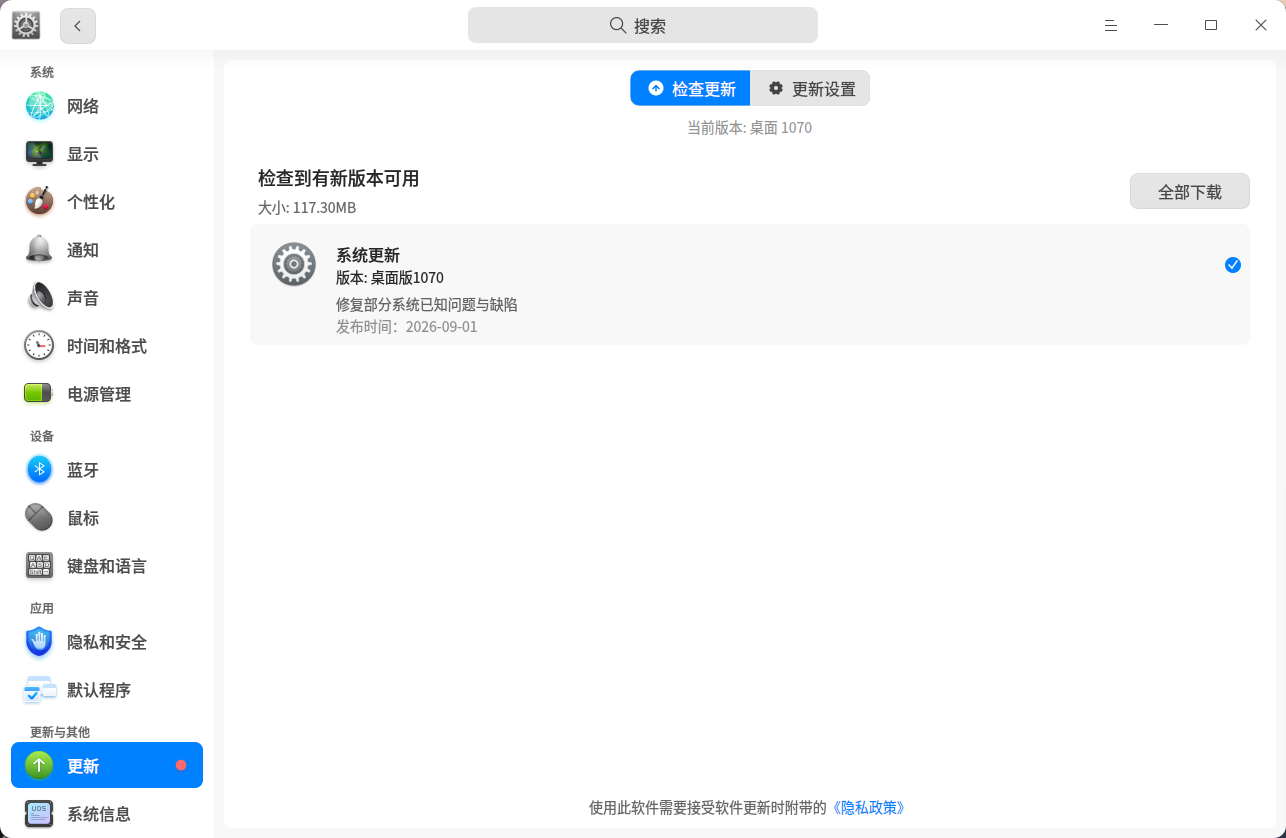Select the Update green arrow icon
The height and width of the screenshot is (838, 1286).
(x=39, y=766)
